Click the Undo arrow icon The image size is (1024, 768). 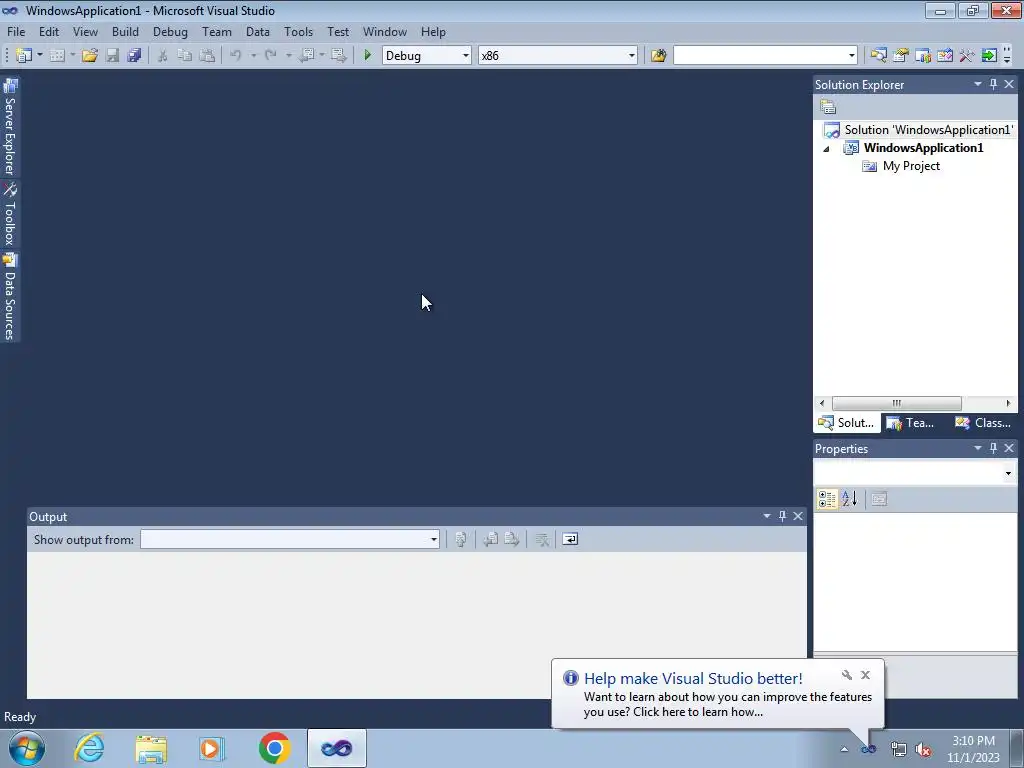point(236,56)
